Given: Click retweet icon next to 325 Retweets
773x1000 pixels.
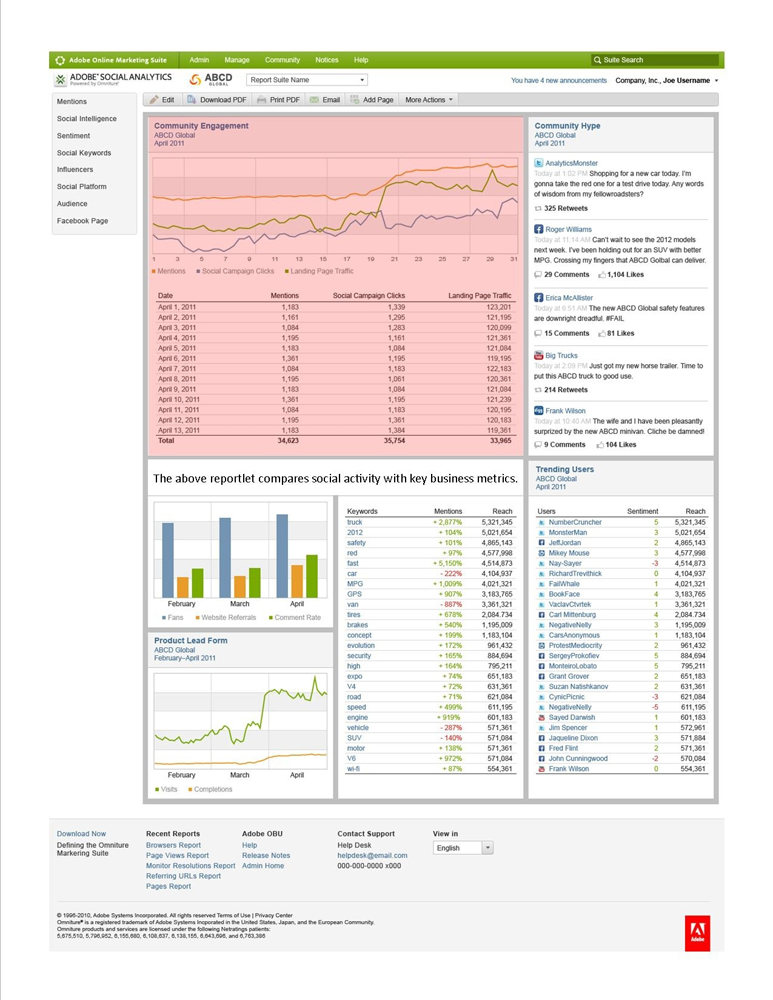Looking at the screenshot, I should 538,209.
